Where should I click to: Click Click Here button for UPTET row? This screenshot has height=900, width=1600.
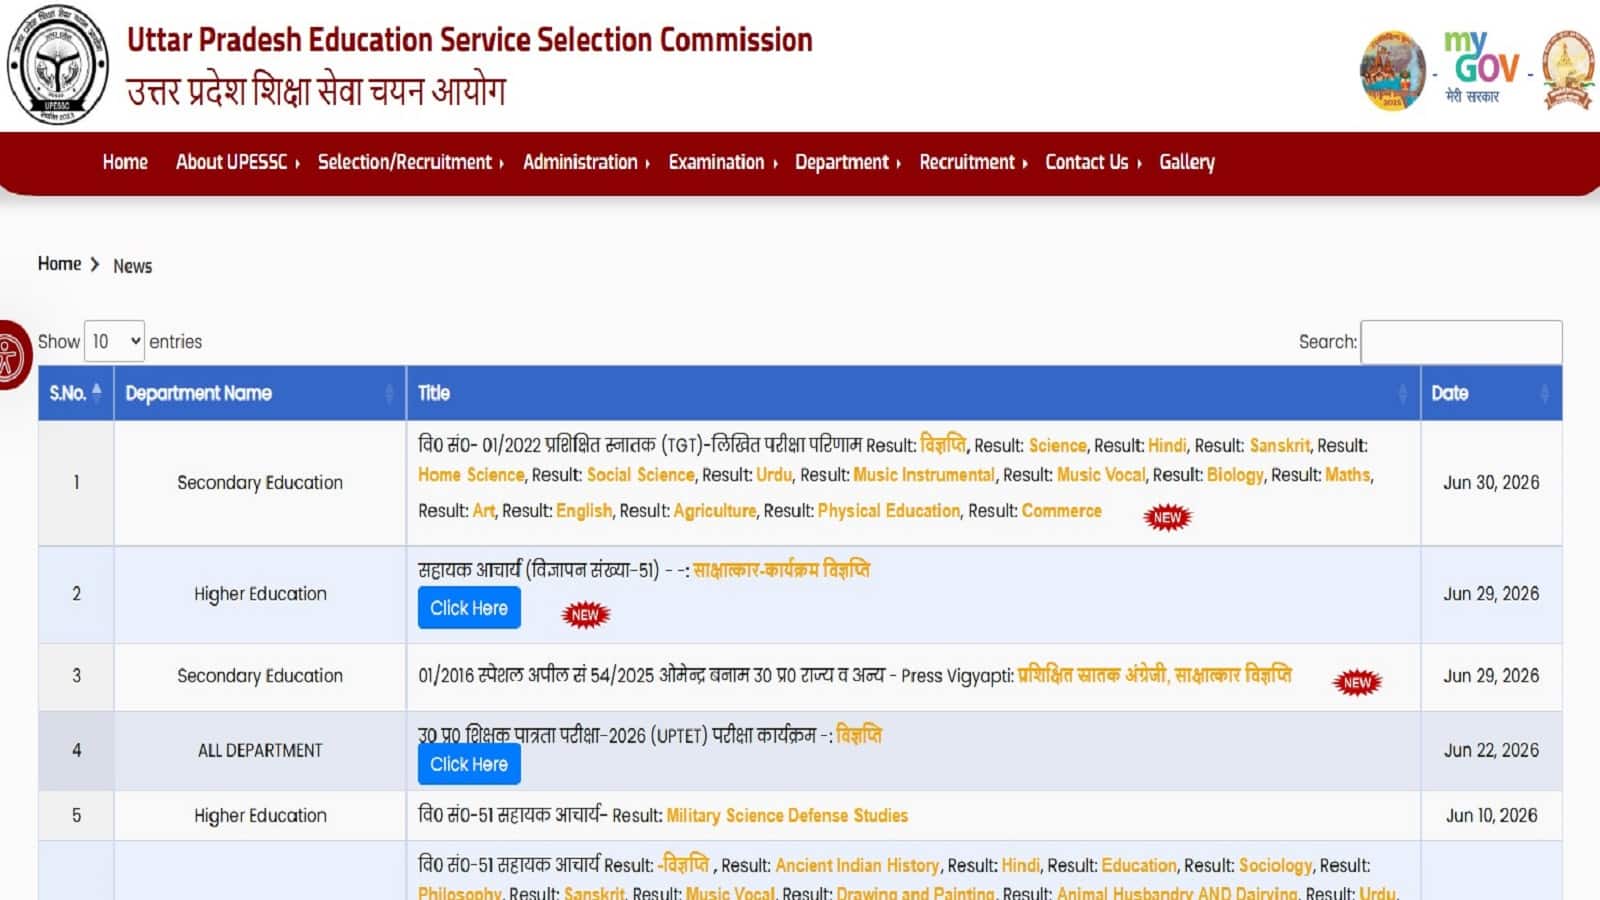pyautogui.click(x=469, y=764)
